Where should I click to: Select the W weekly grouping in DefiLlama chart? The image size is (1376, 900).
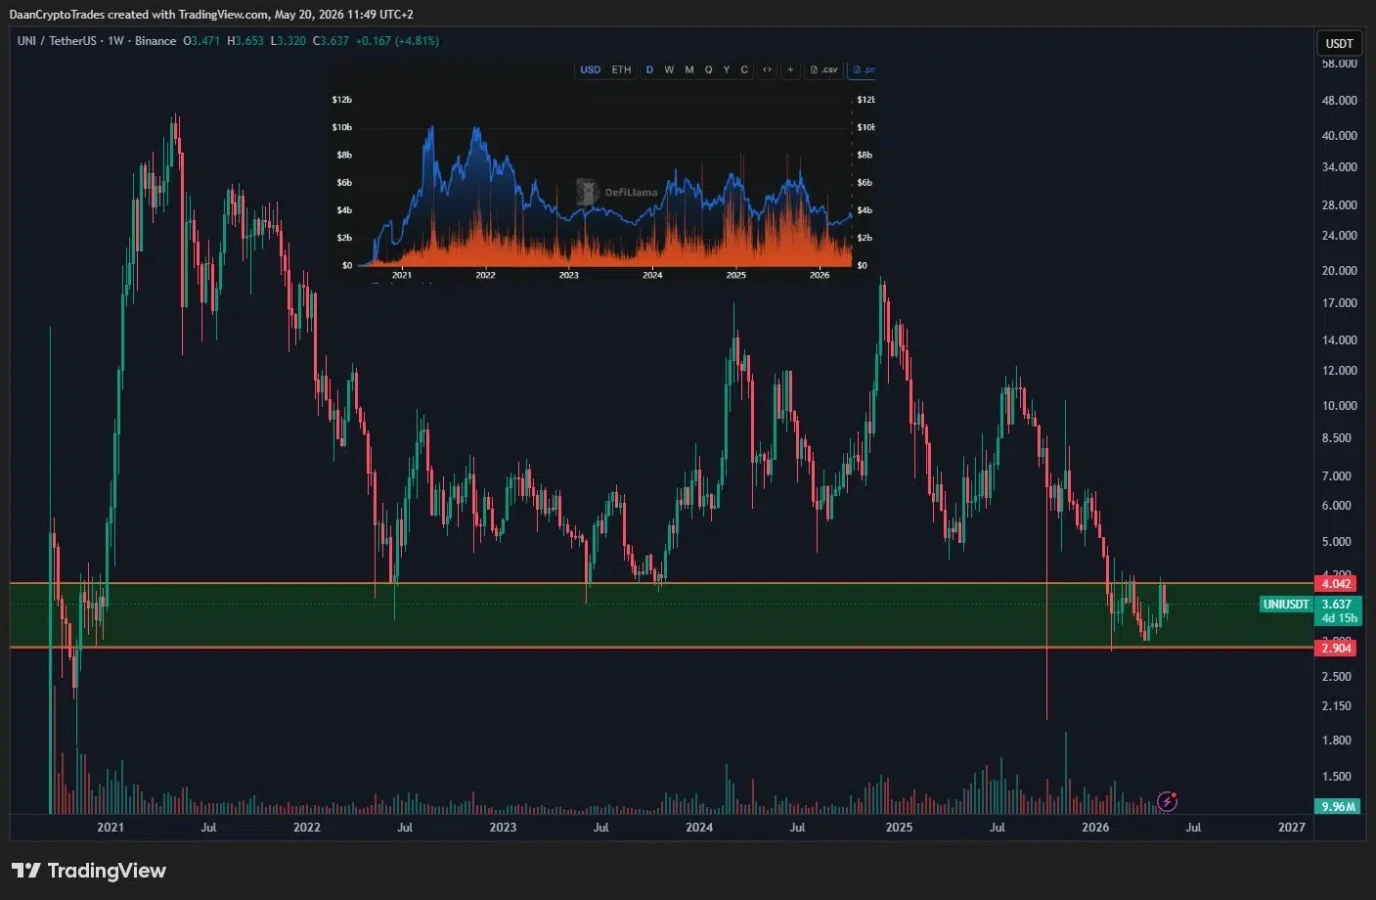point(669,70)
